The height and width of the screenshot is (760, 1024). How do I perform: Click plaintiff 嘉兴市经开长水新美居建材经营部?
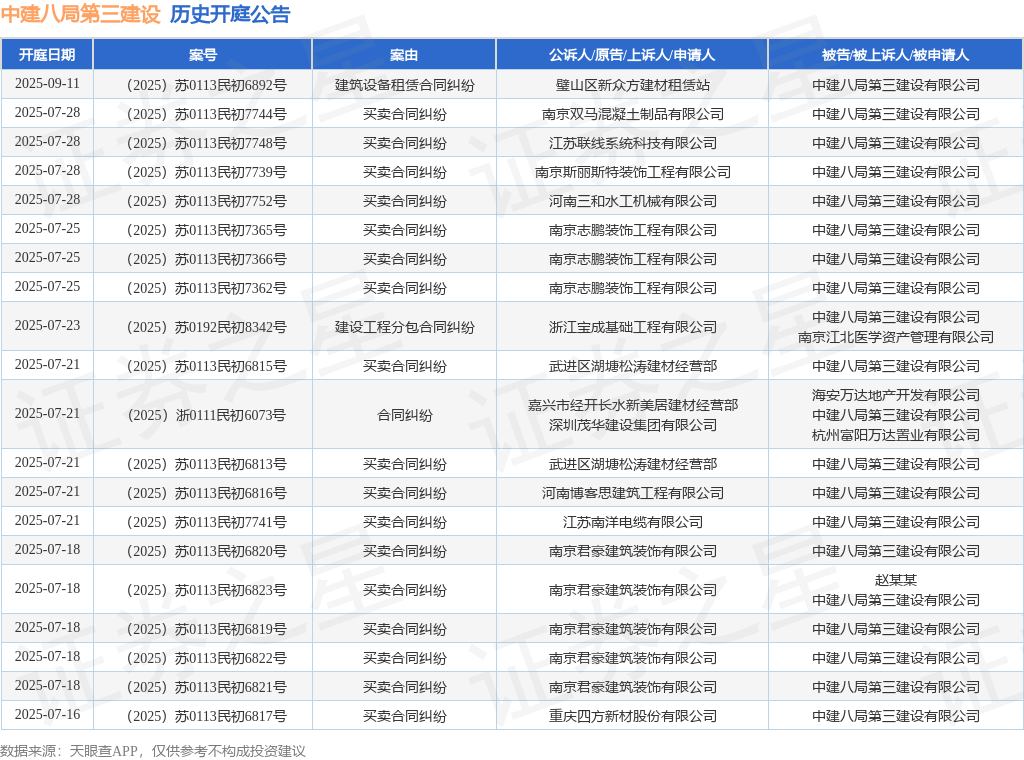(x=632, y=405)
